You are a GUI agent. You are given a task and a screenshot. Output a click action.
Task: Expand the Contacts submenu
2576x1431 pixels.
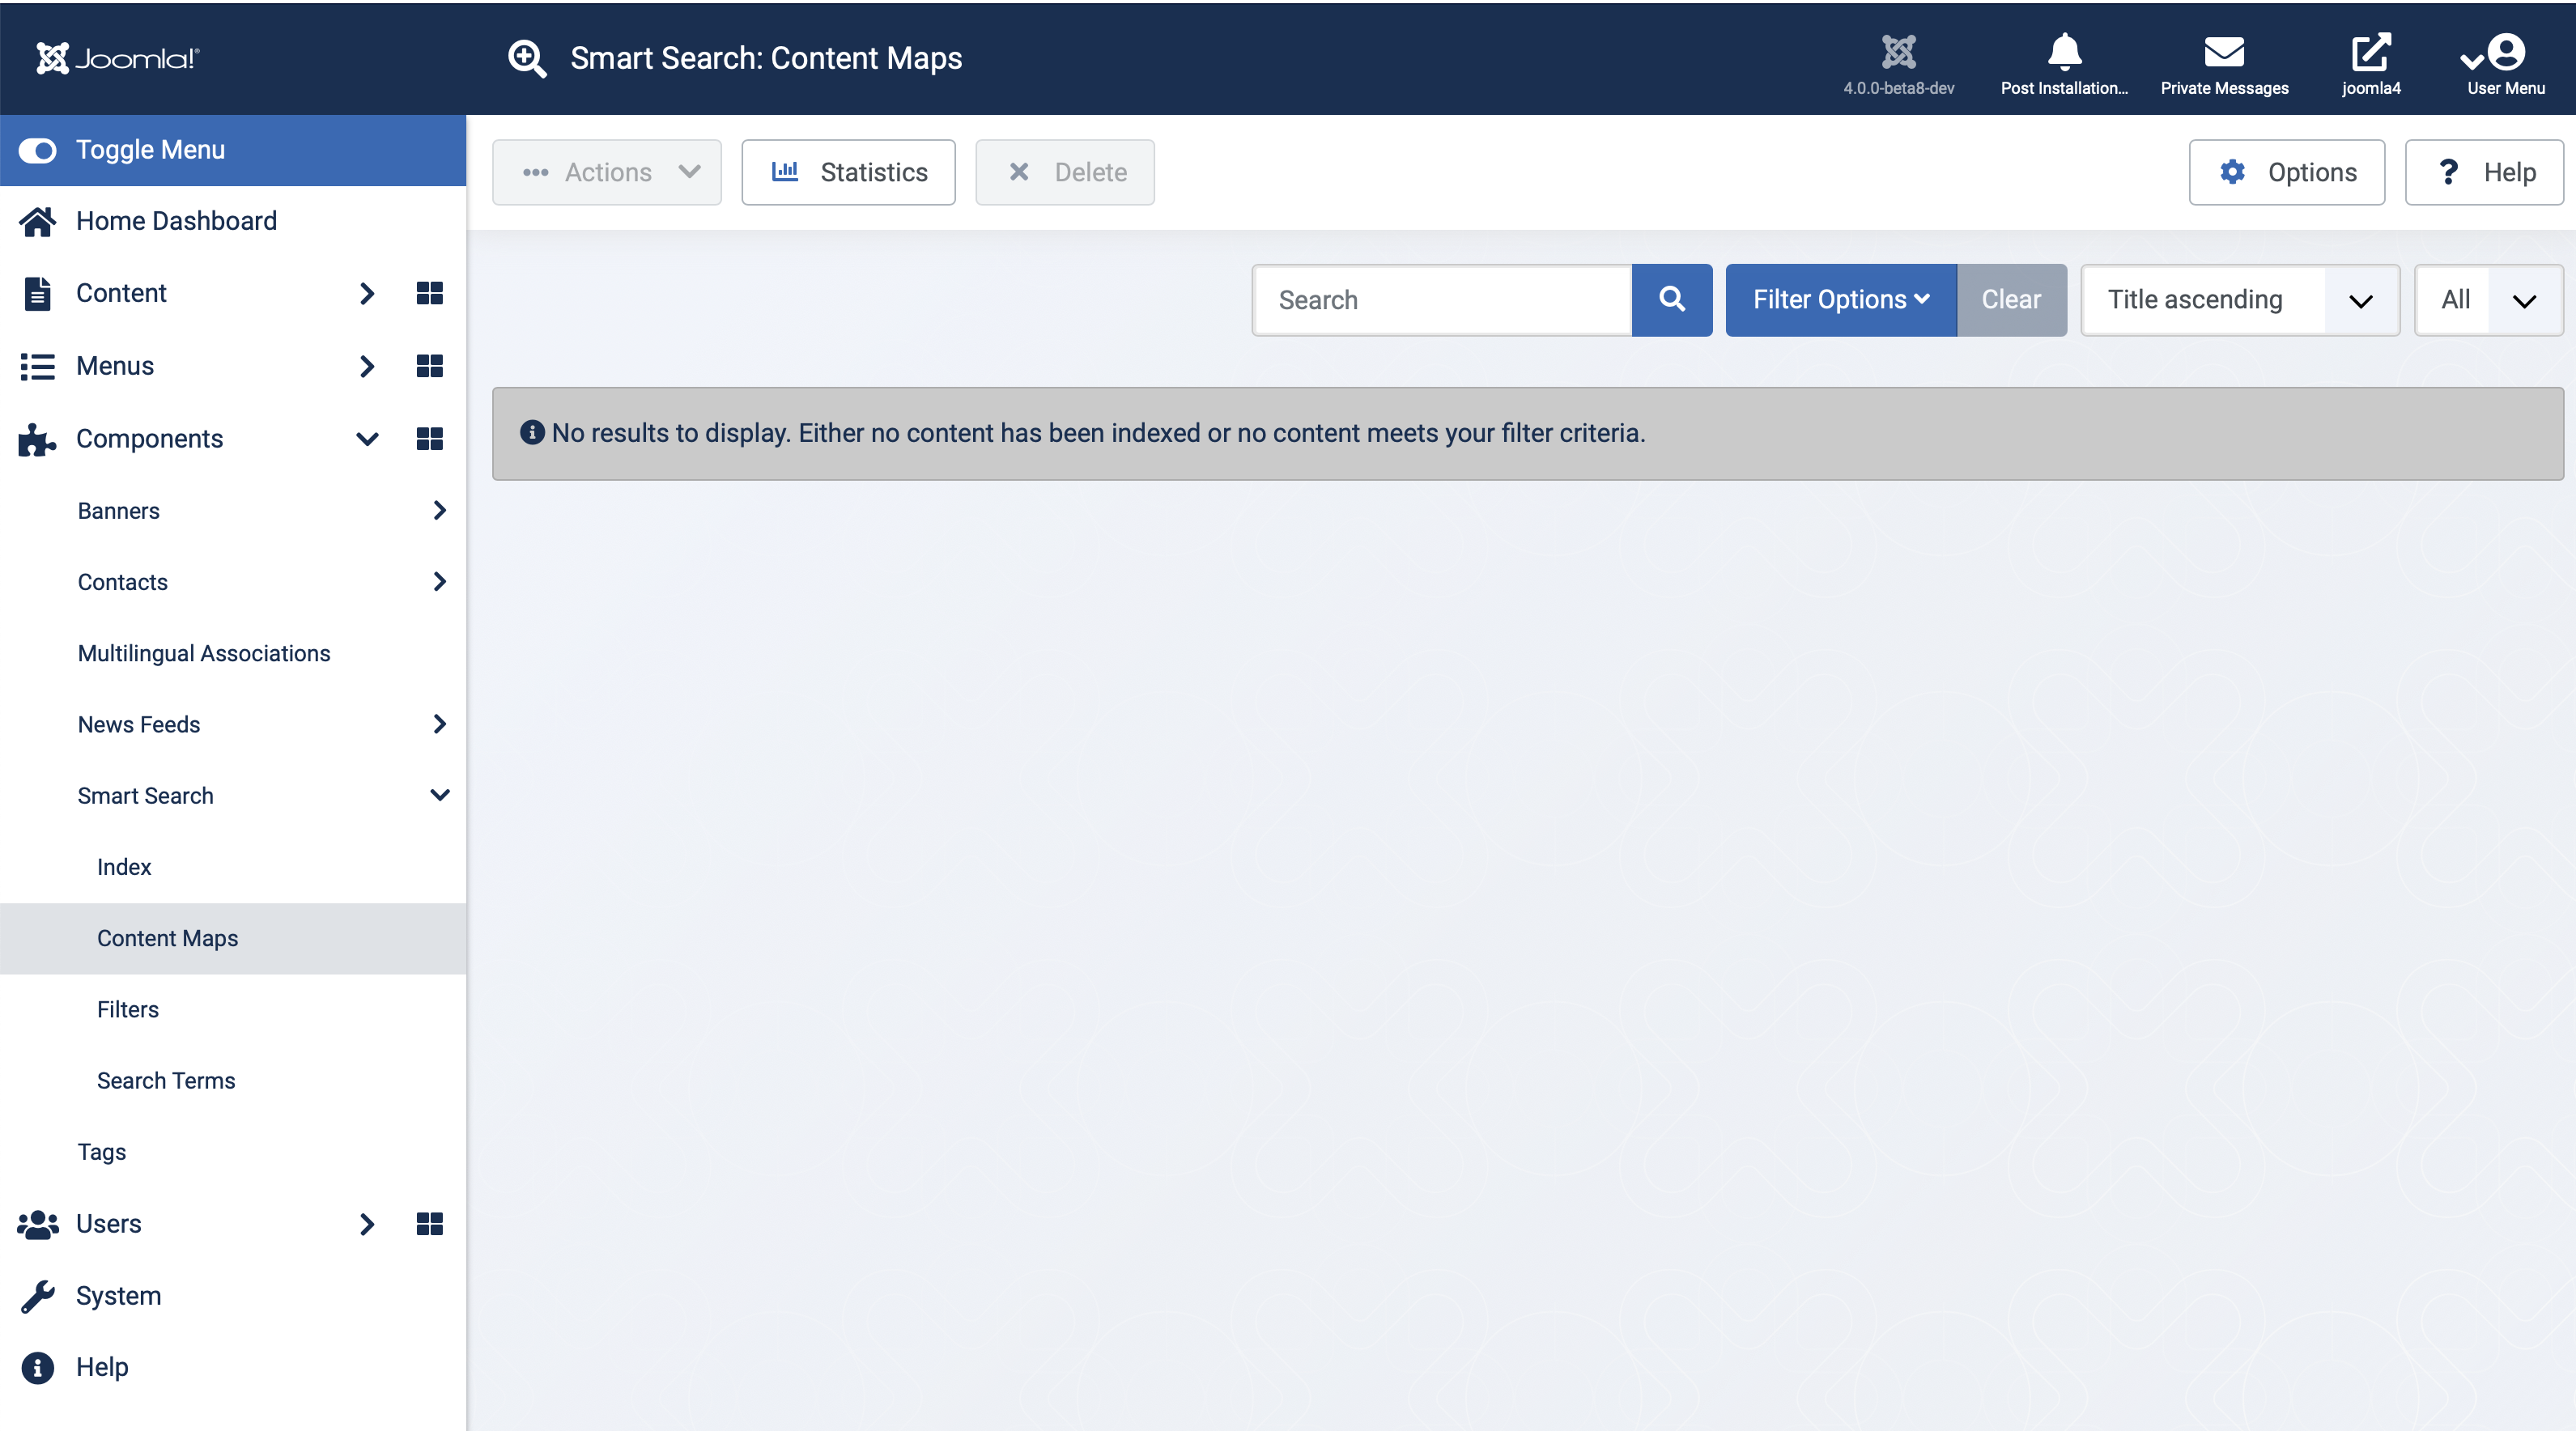439,582
